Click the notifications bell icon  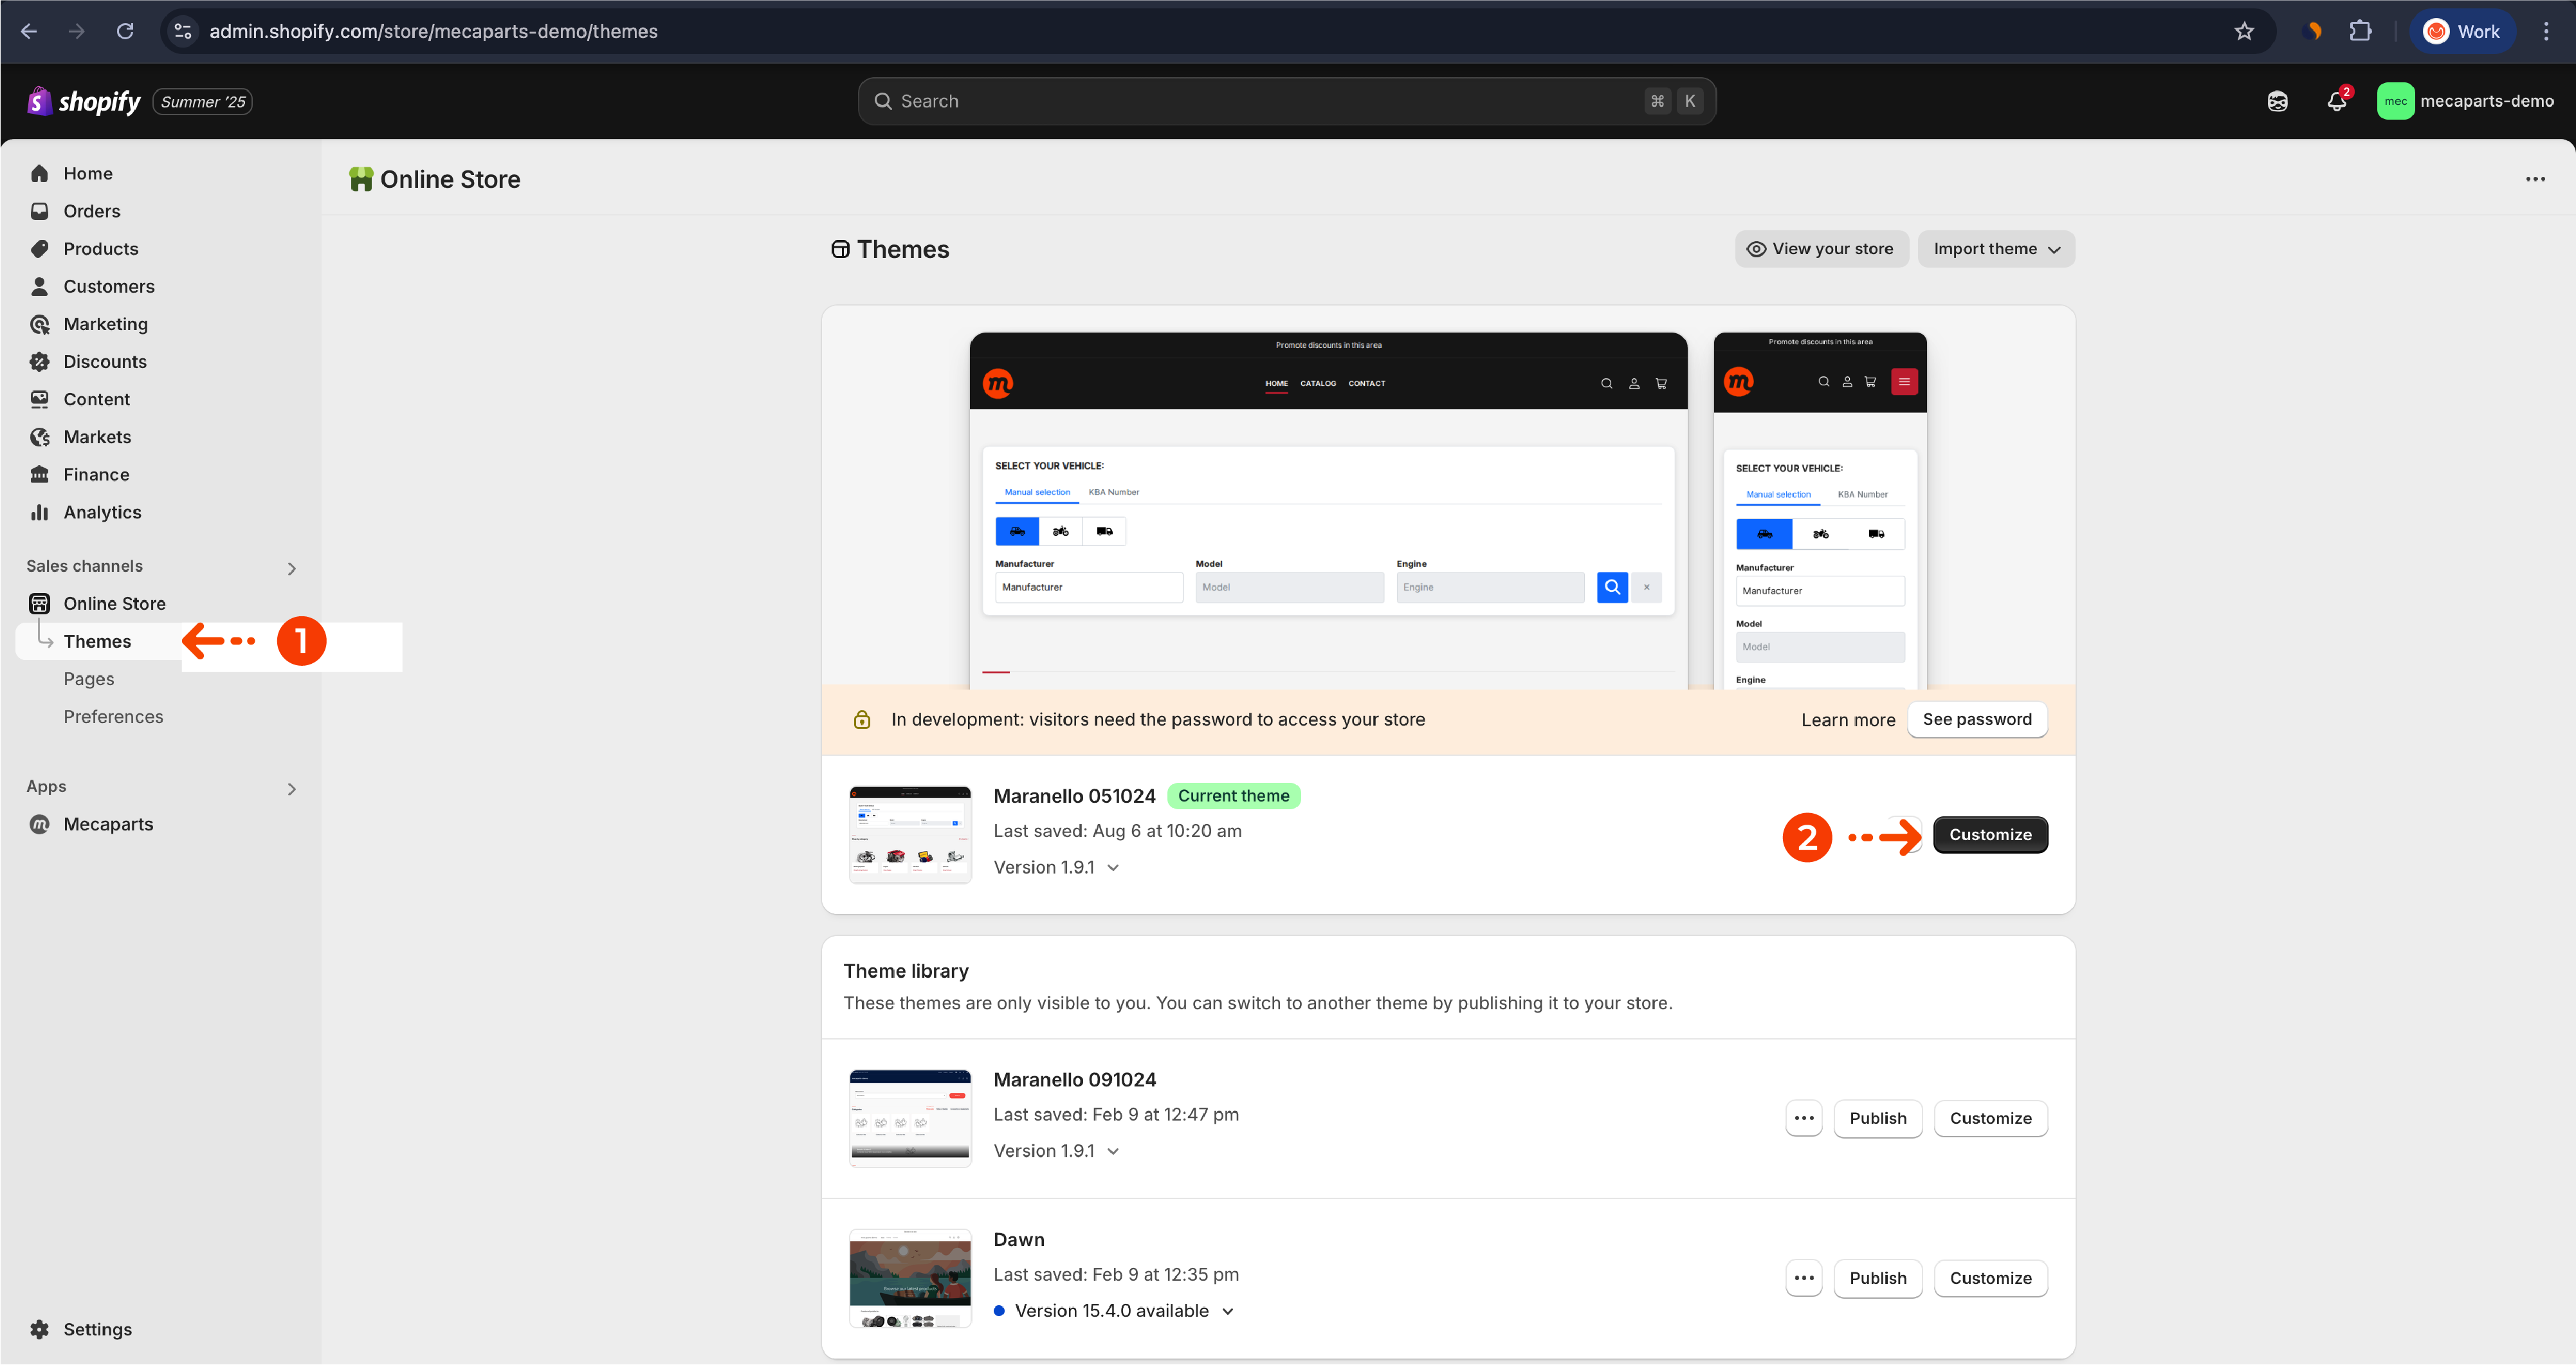point(2336,101)
